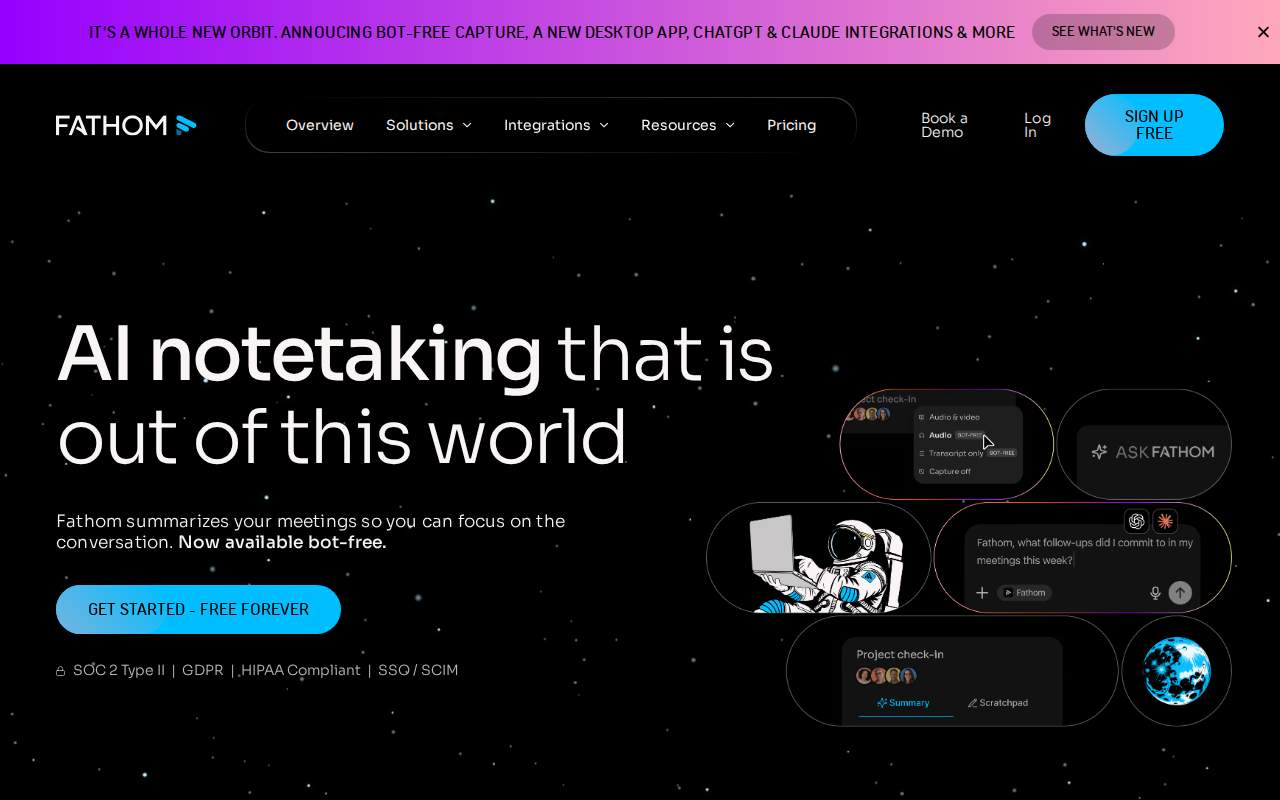Click GET STARTED - FREE FOREVER button

pos(198,609)
